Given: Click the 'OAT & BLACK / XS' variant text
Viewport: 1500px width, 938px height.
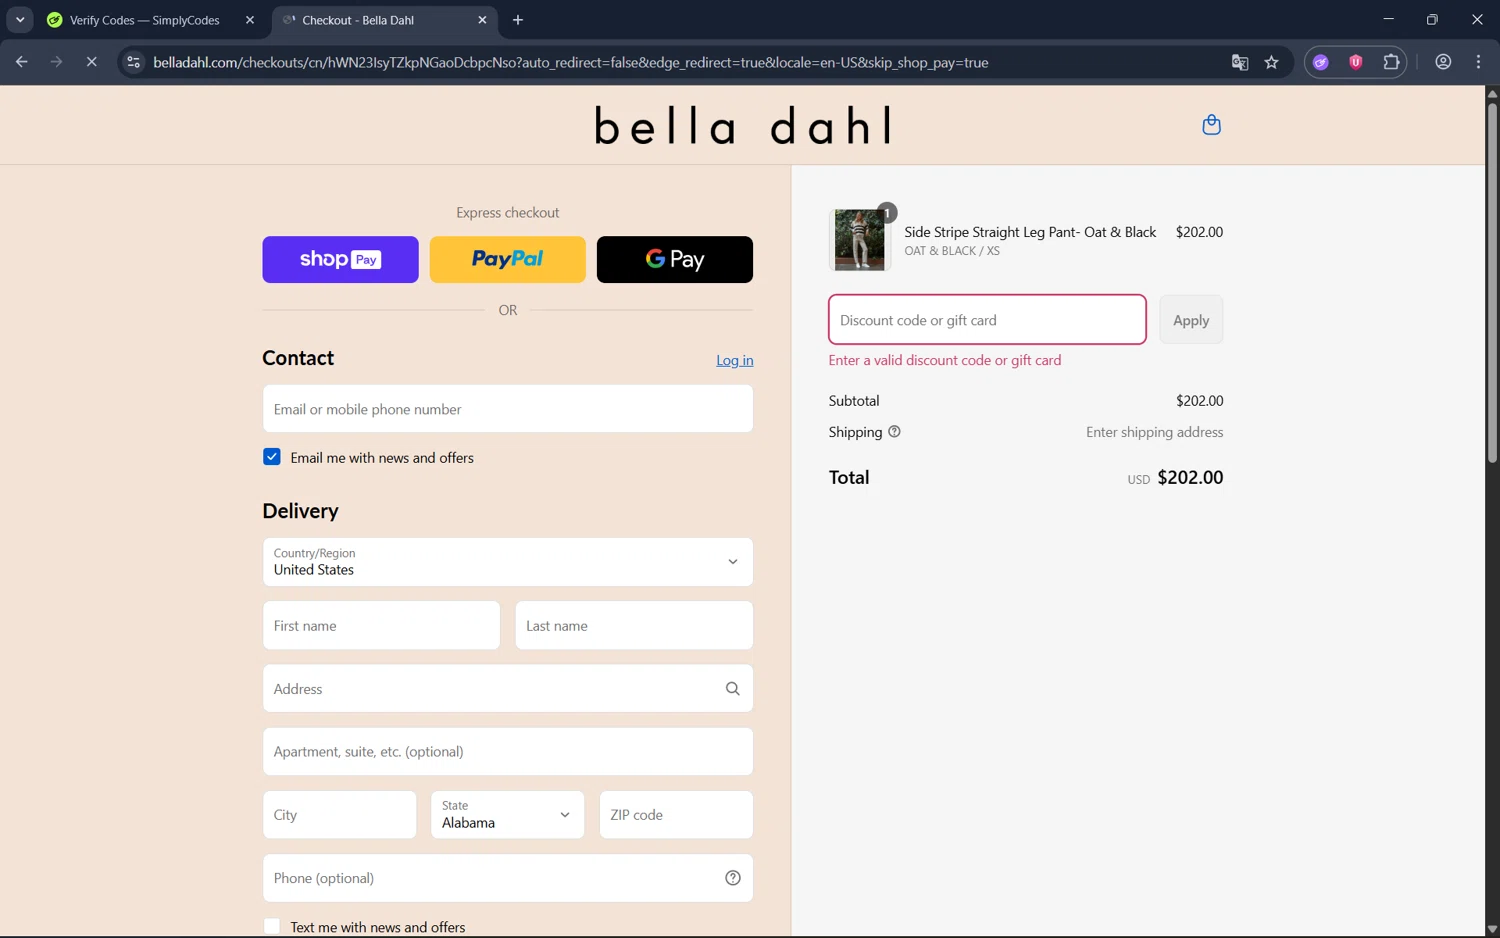Looking at the screenshot, I should pos(952,251).
